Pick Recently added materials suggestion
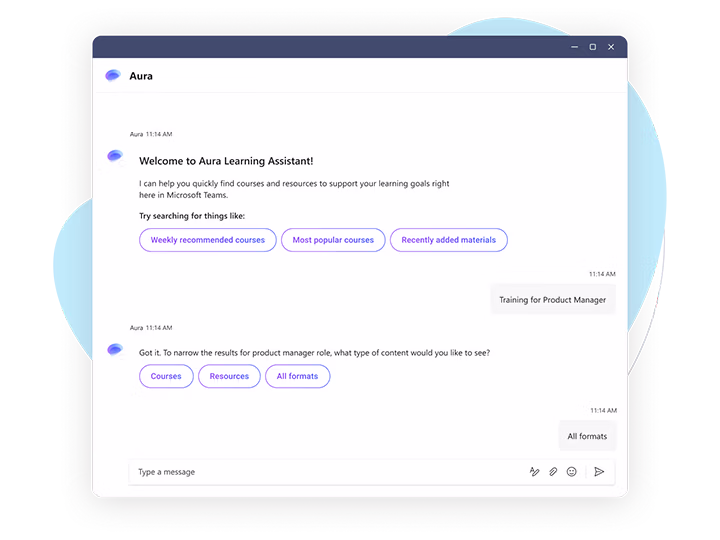Image resolution: width=720 pixels, height=540 pixels. pyautogui.click(x=449, y=240)
